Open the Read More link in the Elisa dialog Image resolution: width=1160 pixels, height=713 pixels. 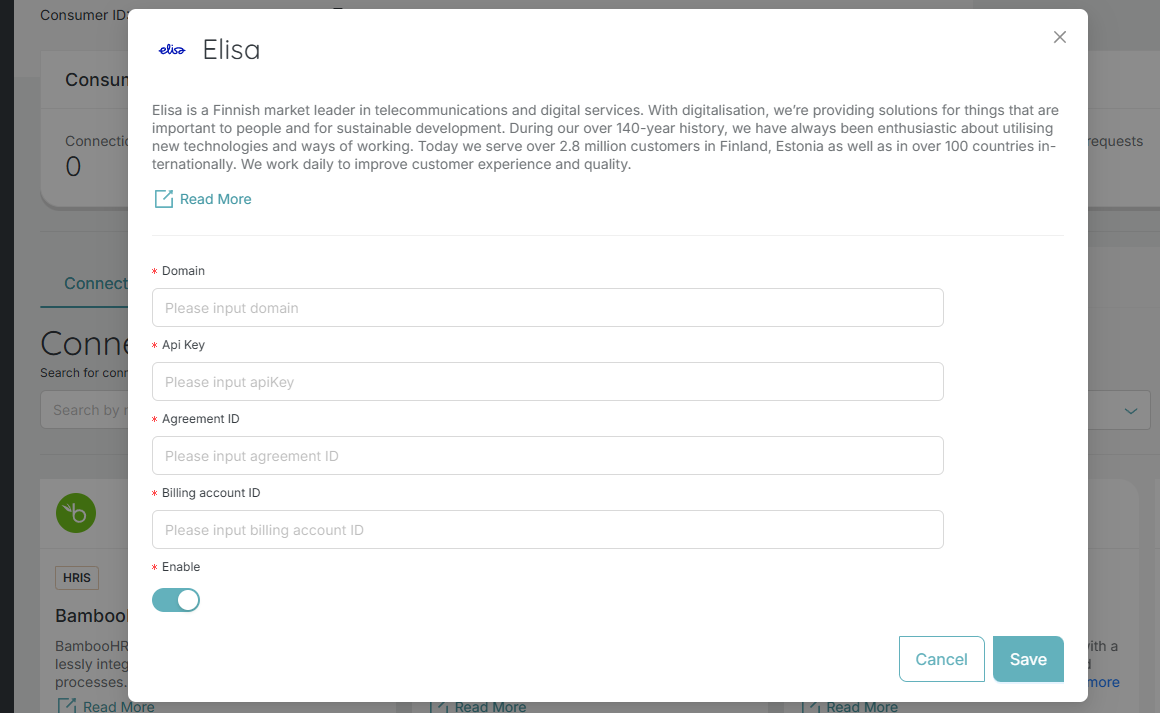click(x=215, y=199)
